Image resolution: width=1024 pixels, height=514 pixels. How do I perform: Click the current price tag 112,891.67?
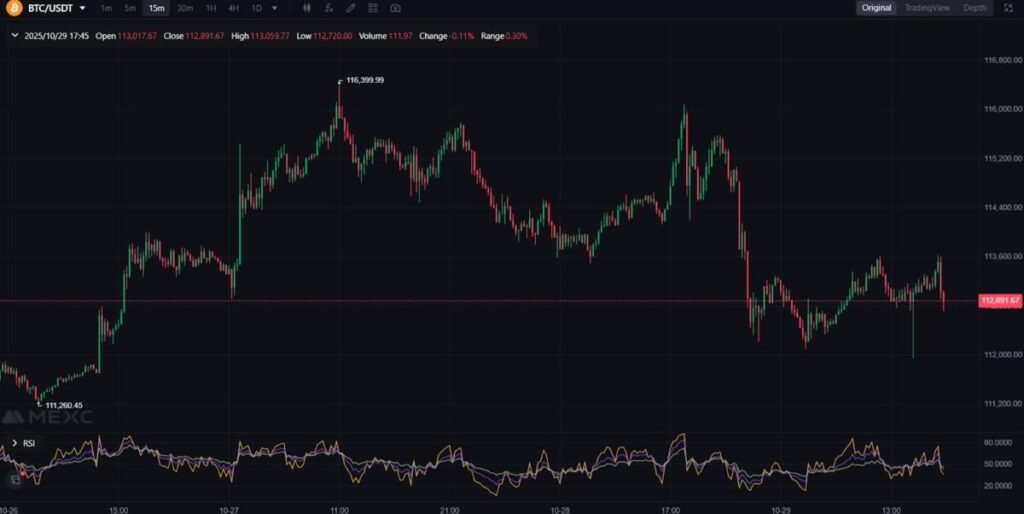(1000, 300)
